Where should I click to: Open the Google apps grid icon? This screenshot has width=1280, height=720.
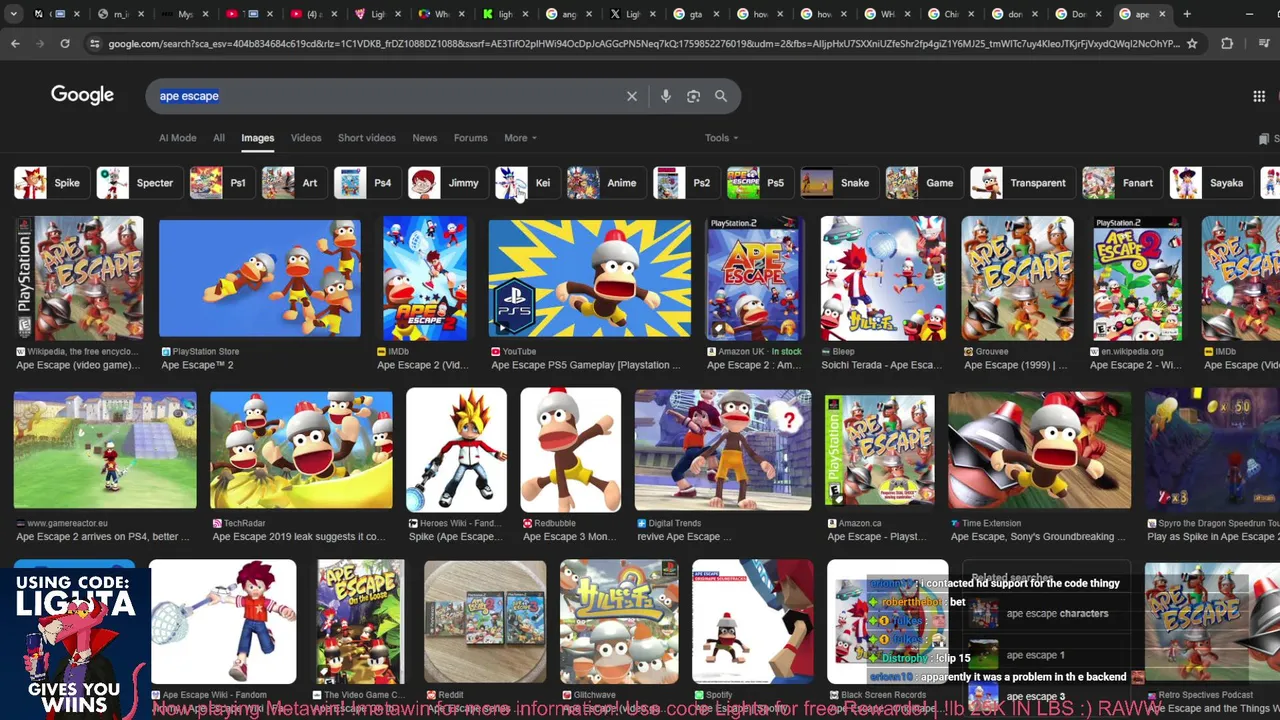coord(1259,96)
